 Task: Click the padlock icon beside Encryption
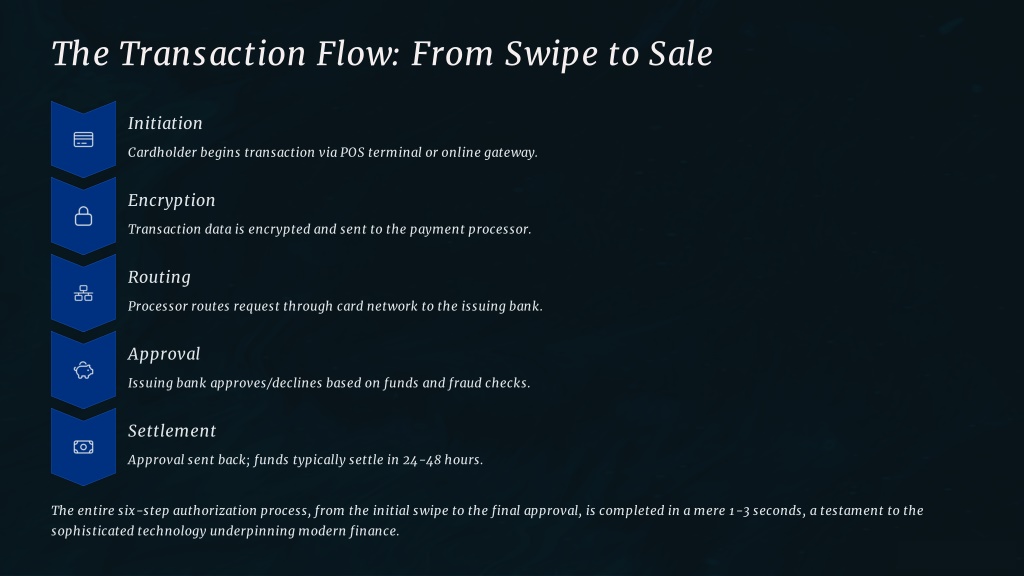click(x=84, y=216)
